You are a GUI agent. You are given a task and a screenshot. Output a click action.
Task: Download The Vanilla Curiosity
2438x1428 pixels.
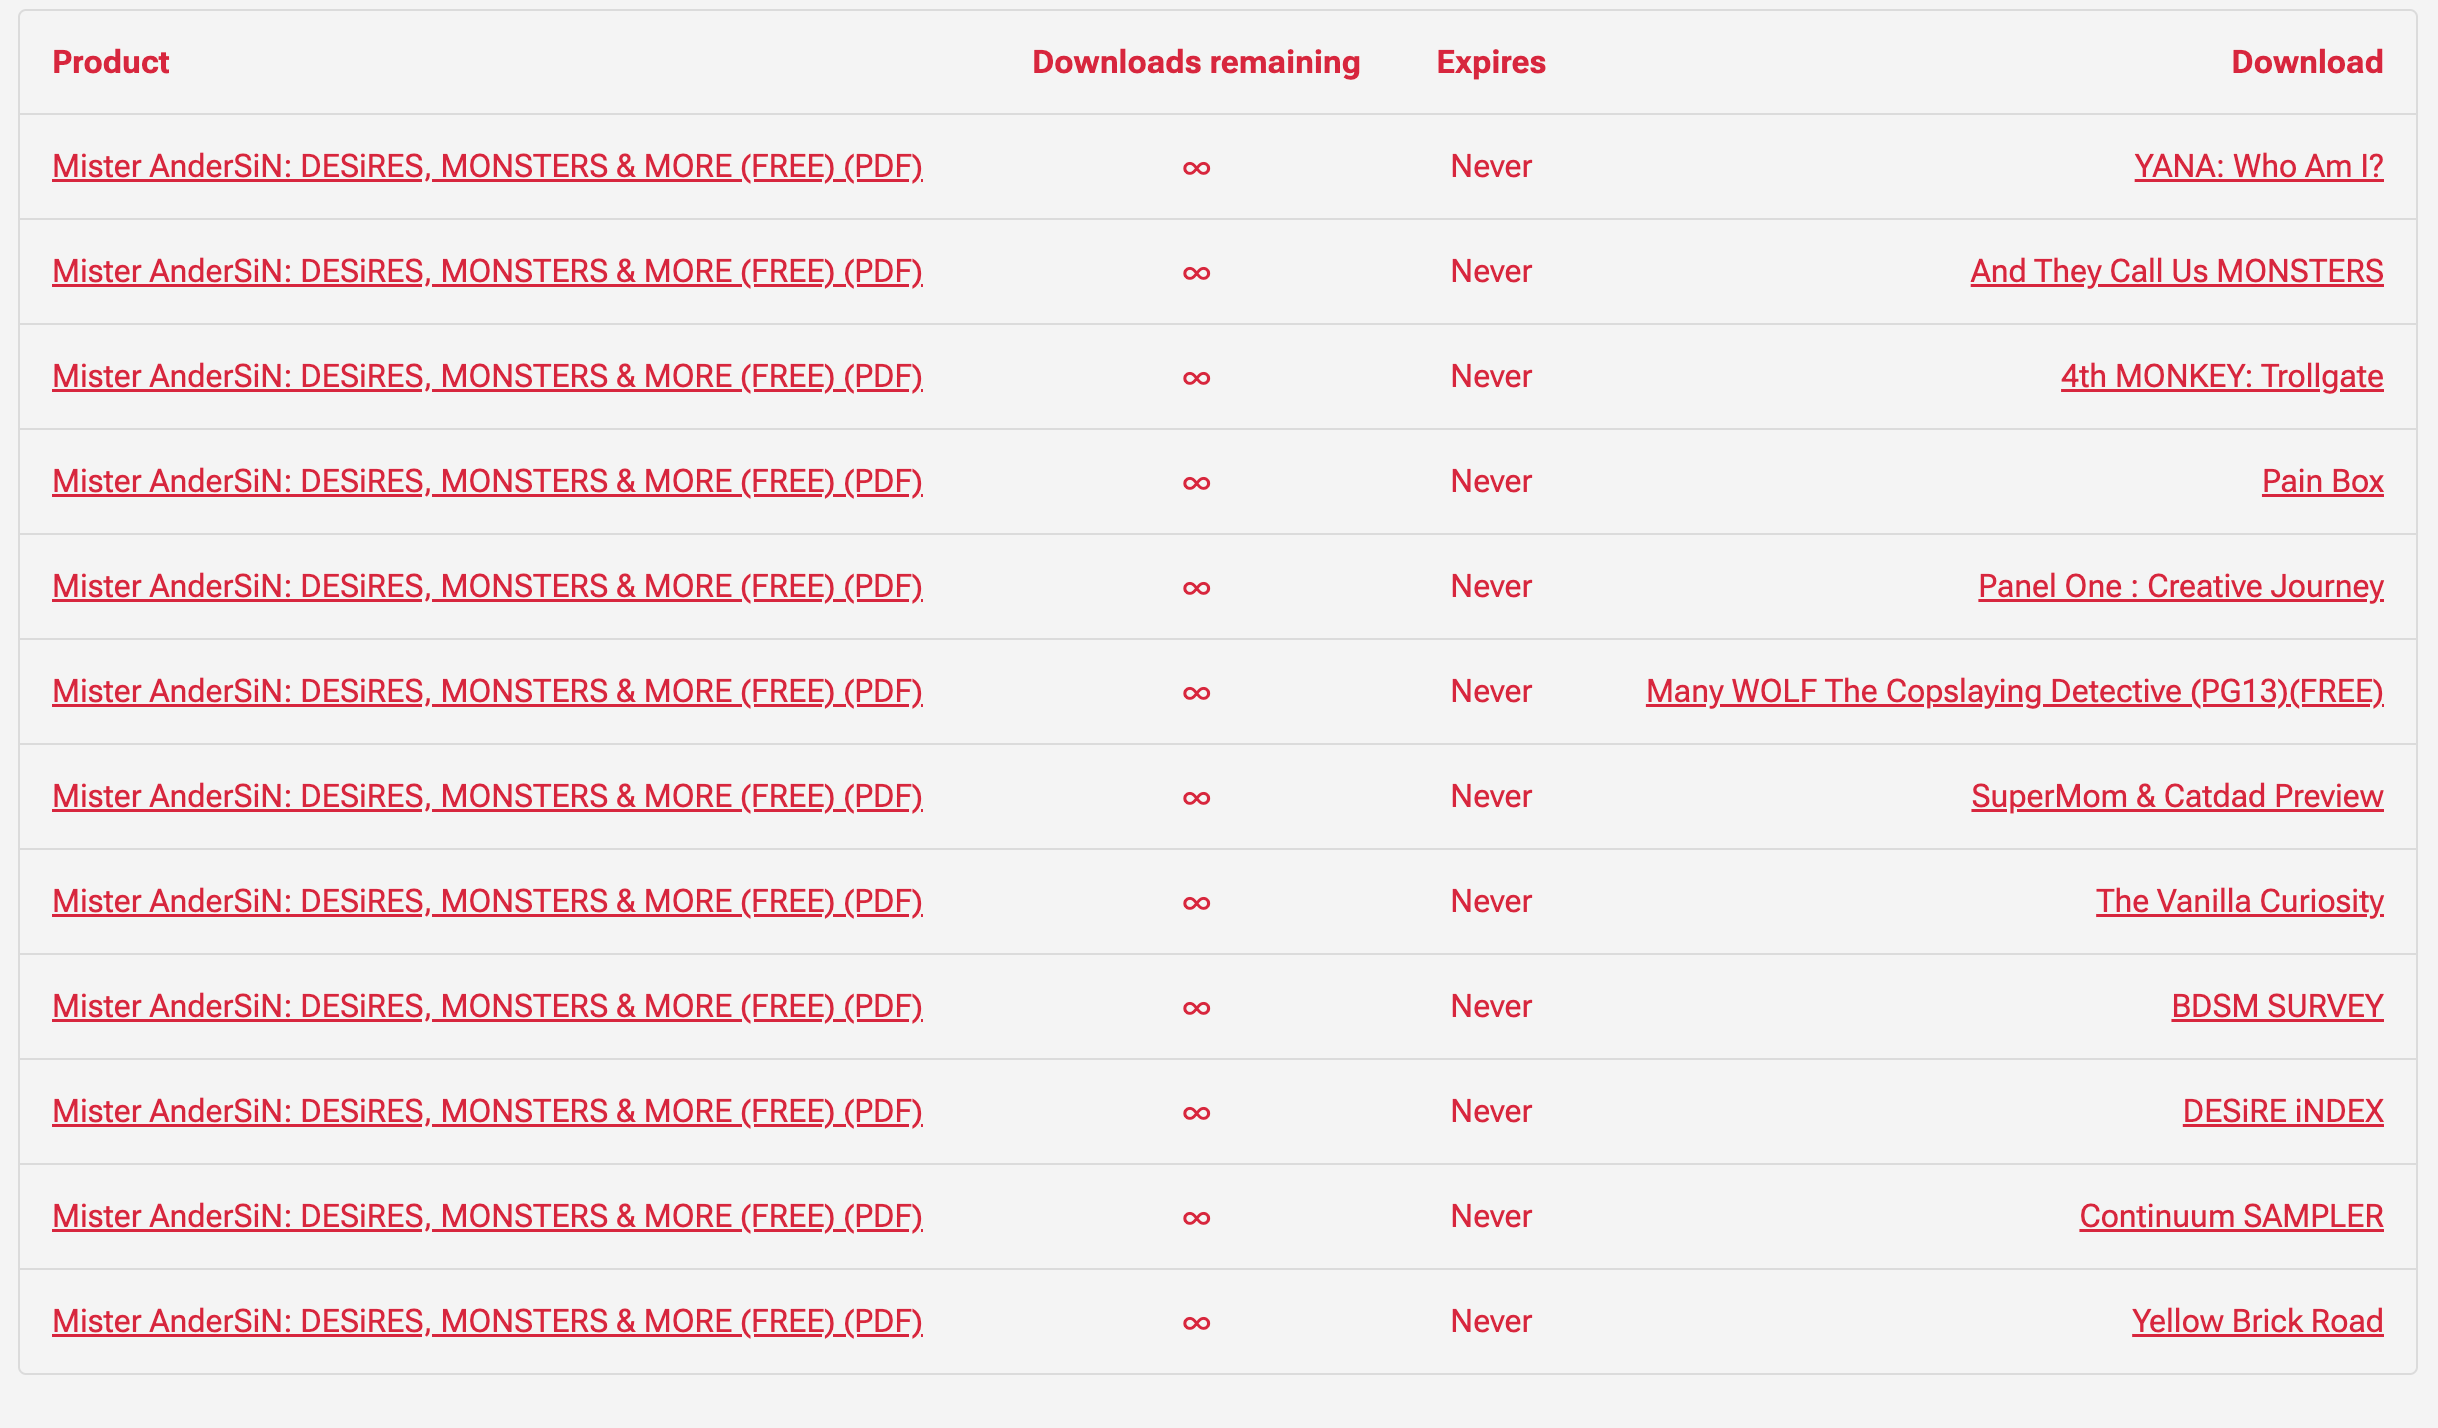2239,901
